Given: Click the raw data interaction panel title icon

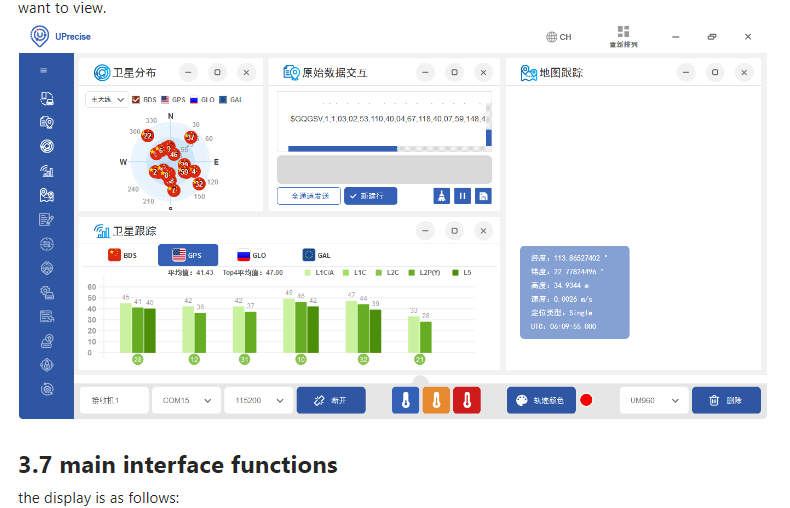Looking at the screenshot, I should [x=291, y=73].
